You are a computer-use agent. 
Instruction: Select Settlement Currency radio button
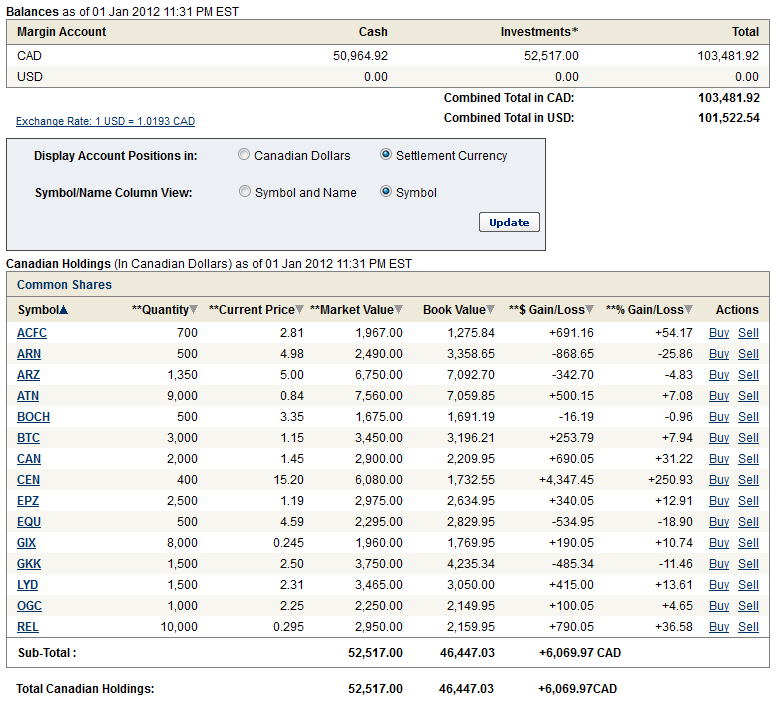tap(386, 155)
